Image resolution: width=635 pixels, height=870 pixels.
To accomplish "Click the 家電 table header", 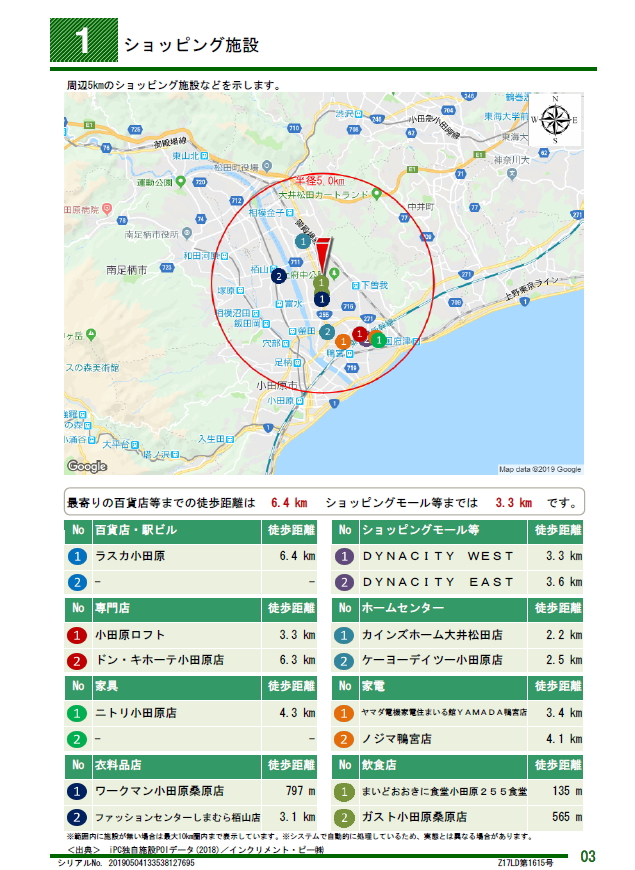I will (374, 686).
